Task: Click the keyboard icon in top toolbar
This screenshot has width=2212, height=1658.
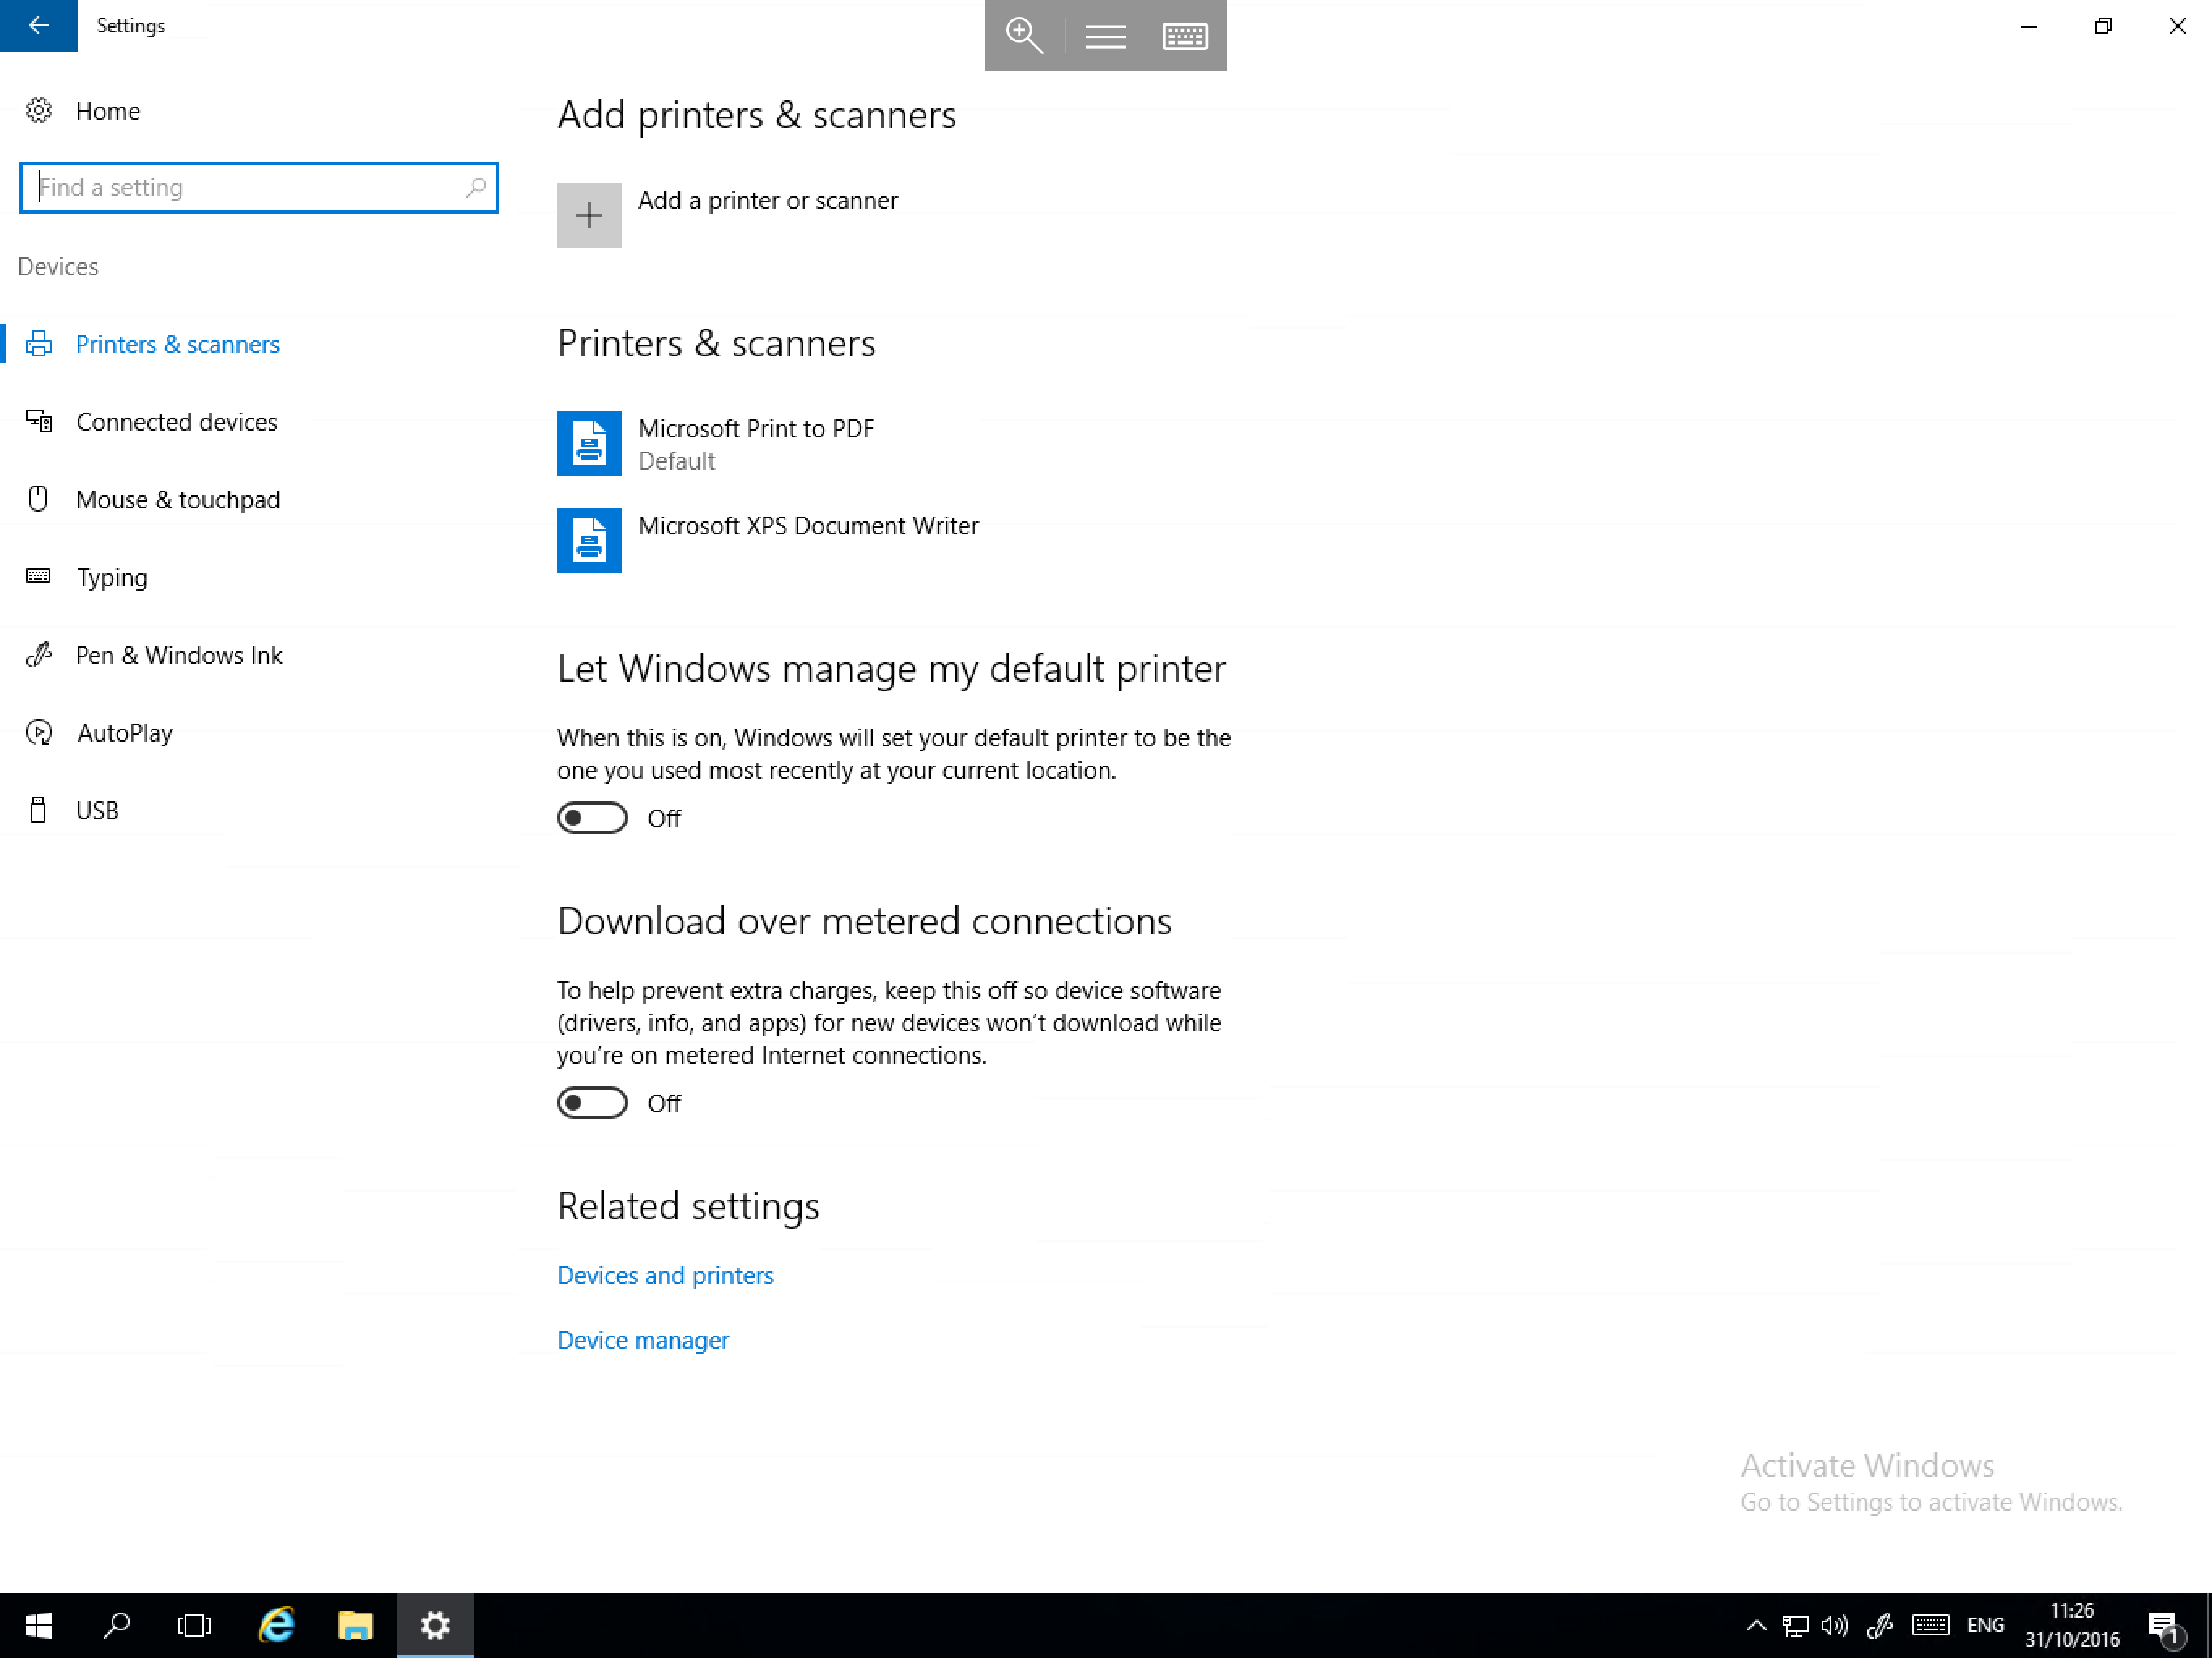Action: coord(1185,37)
